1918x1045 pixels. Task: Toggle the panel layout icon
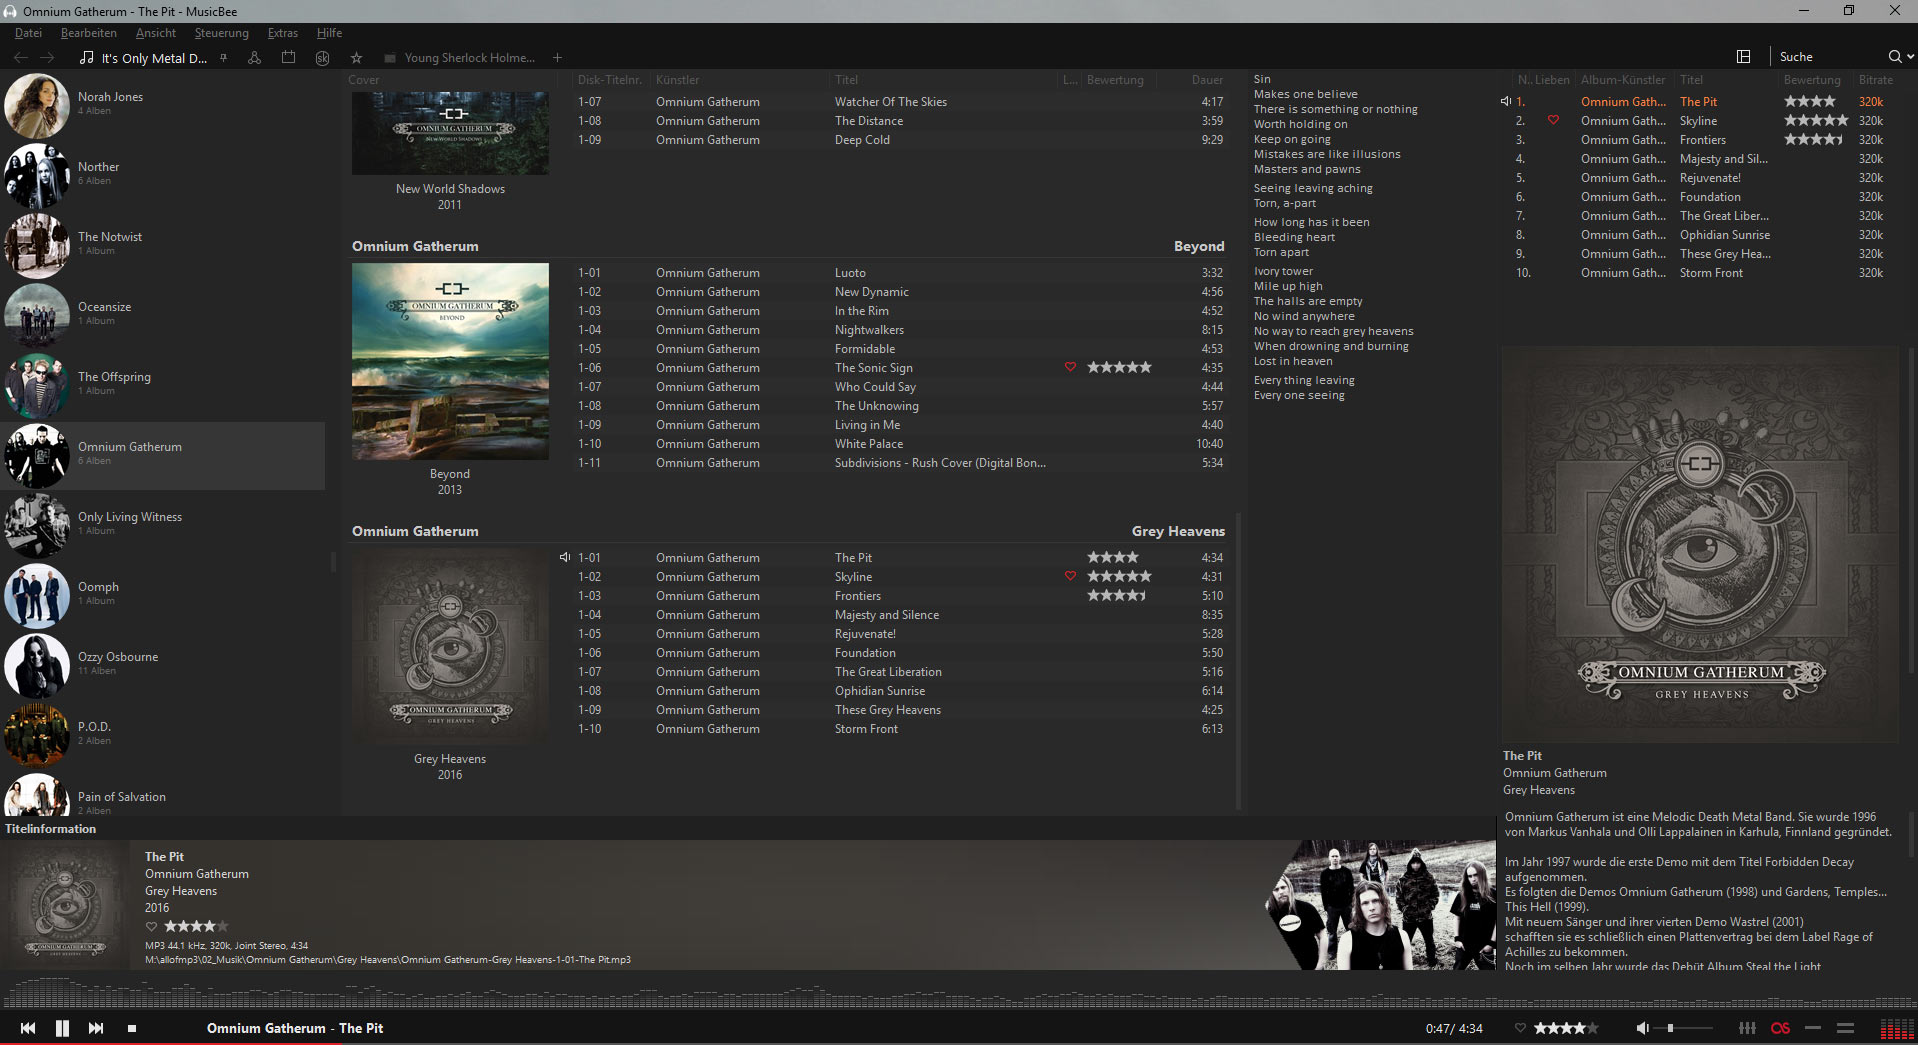[x=1743, y=57]
